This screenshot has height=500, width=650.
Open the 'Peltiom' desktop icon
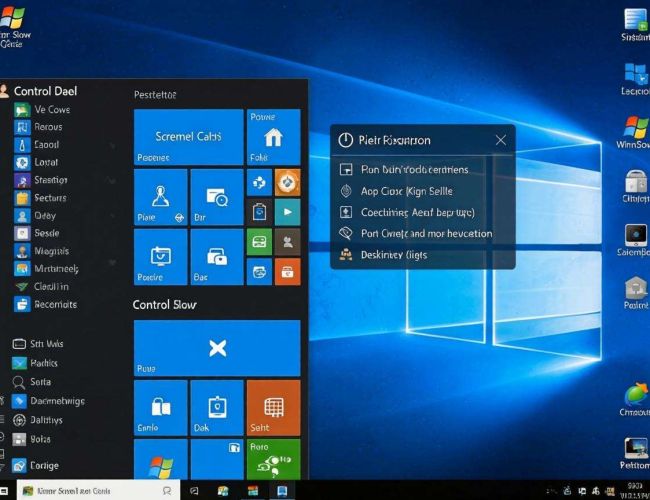635,453
